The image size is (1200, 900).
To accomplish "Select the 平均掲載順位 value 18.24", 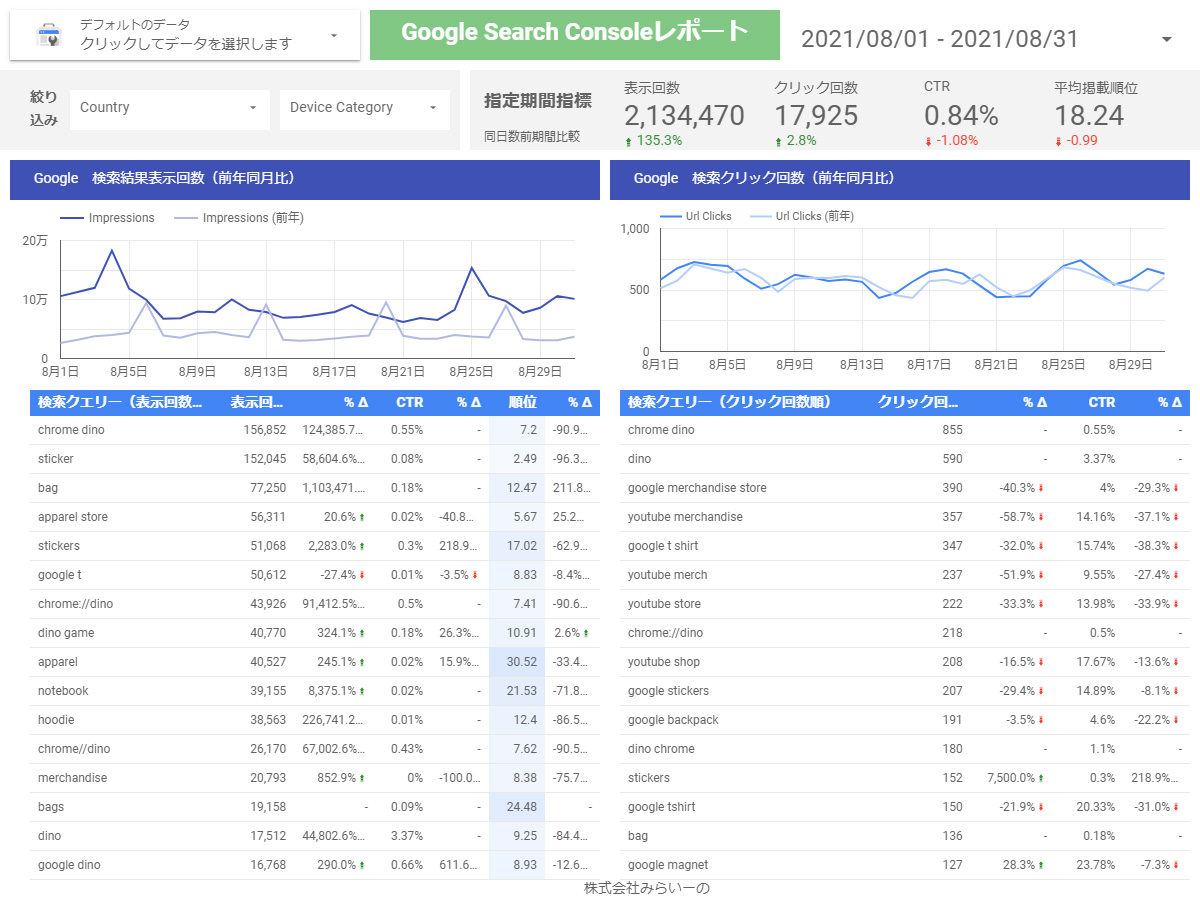I will (x=1089, y=115).
